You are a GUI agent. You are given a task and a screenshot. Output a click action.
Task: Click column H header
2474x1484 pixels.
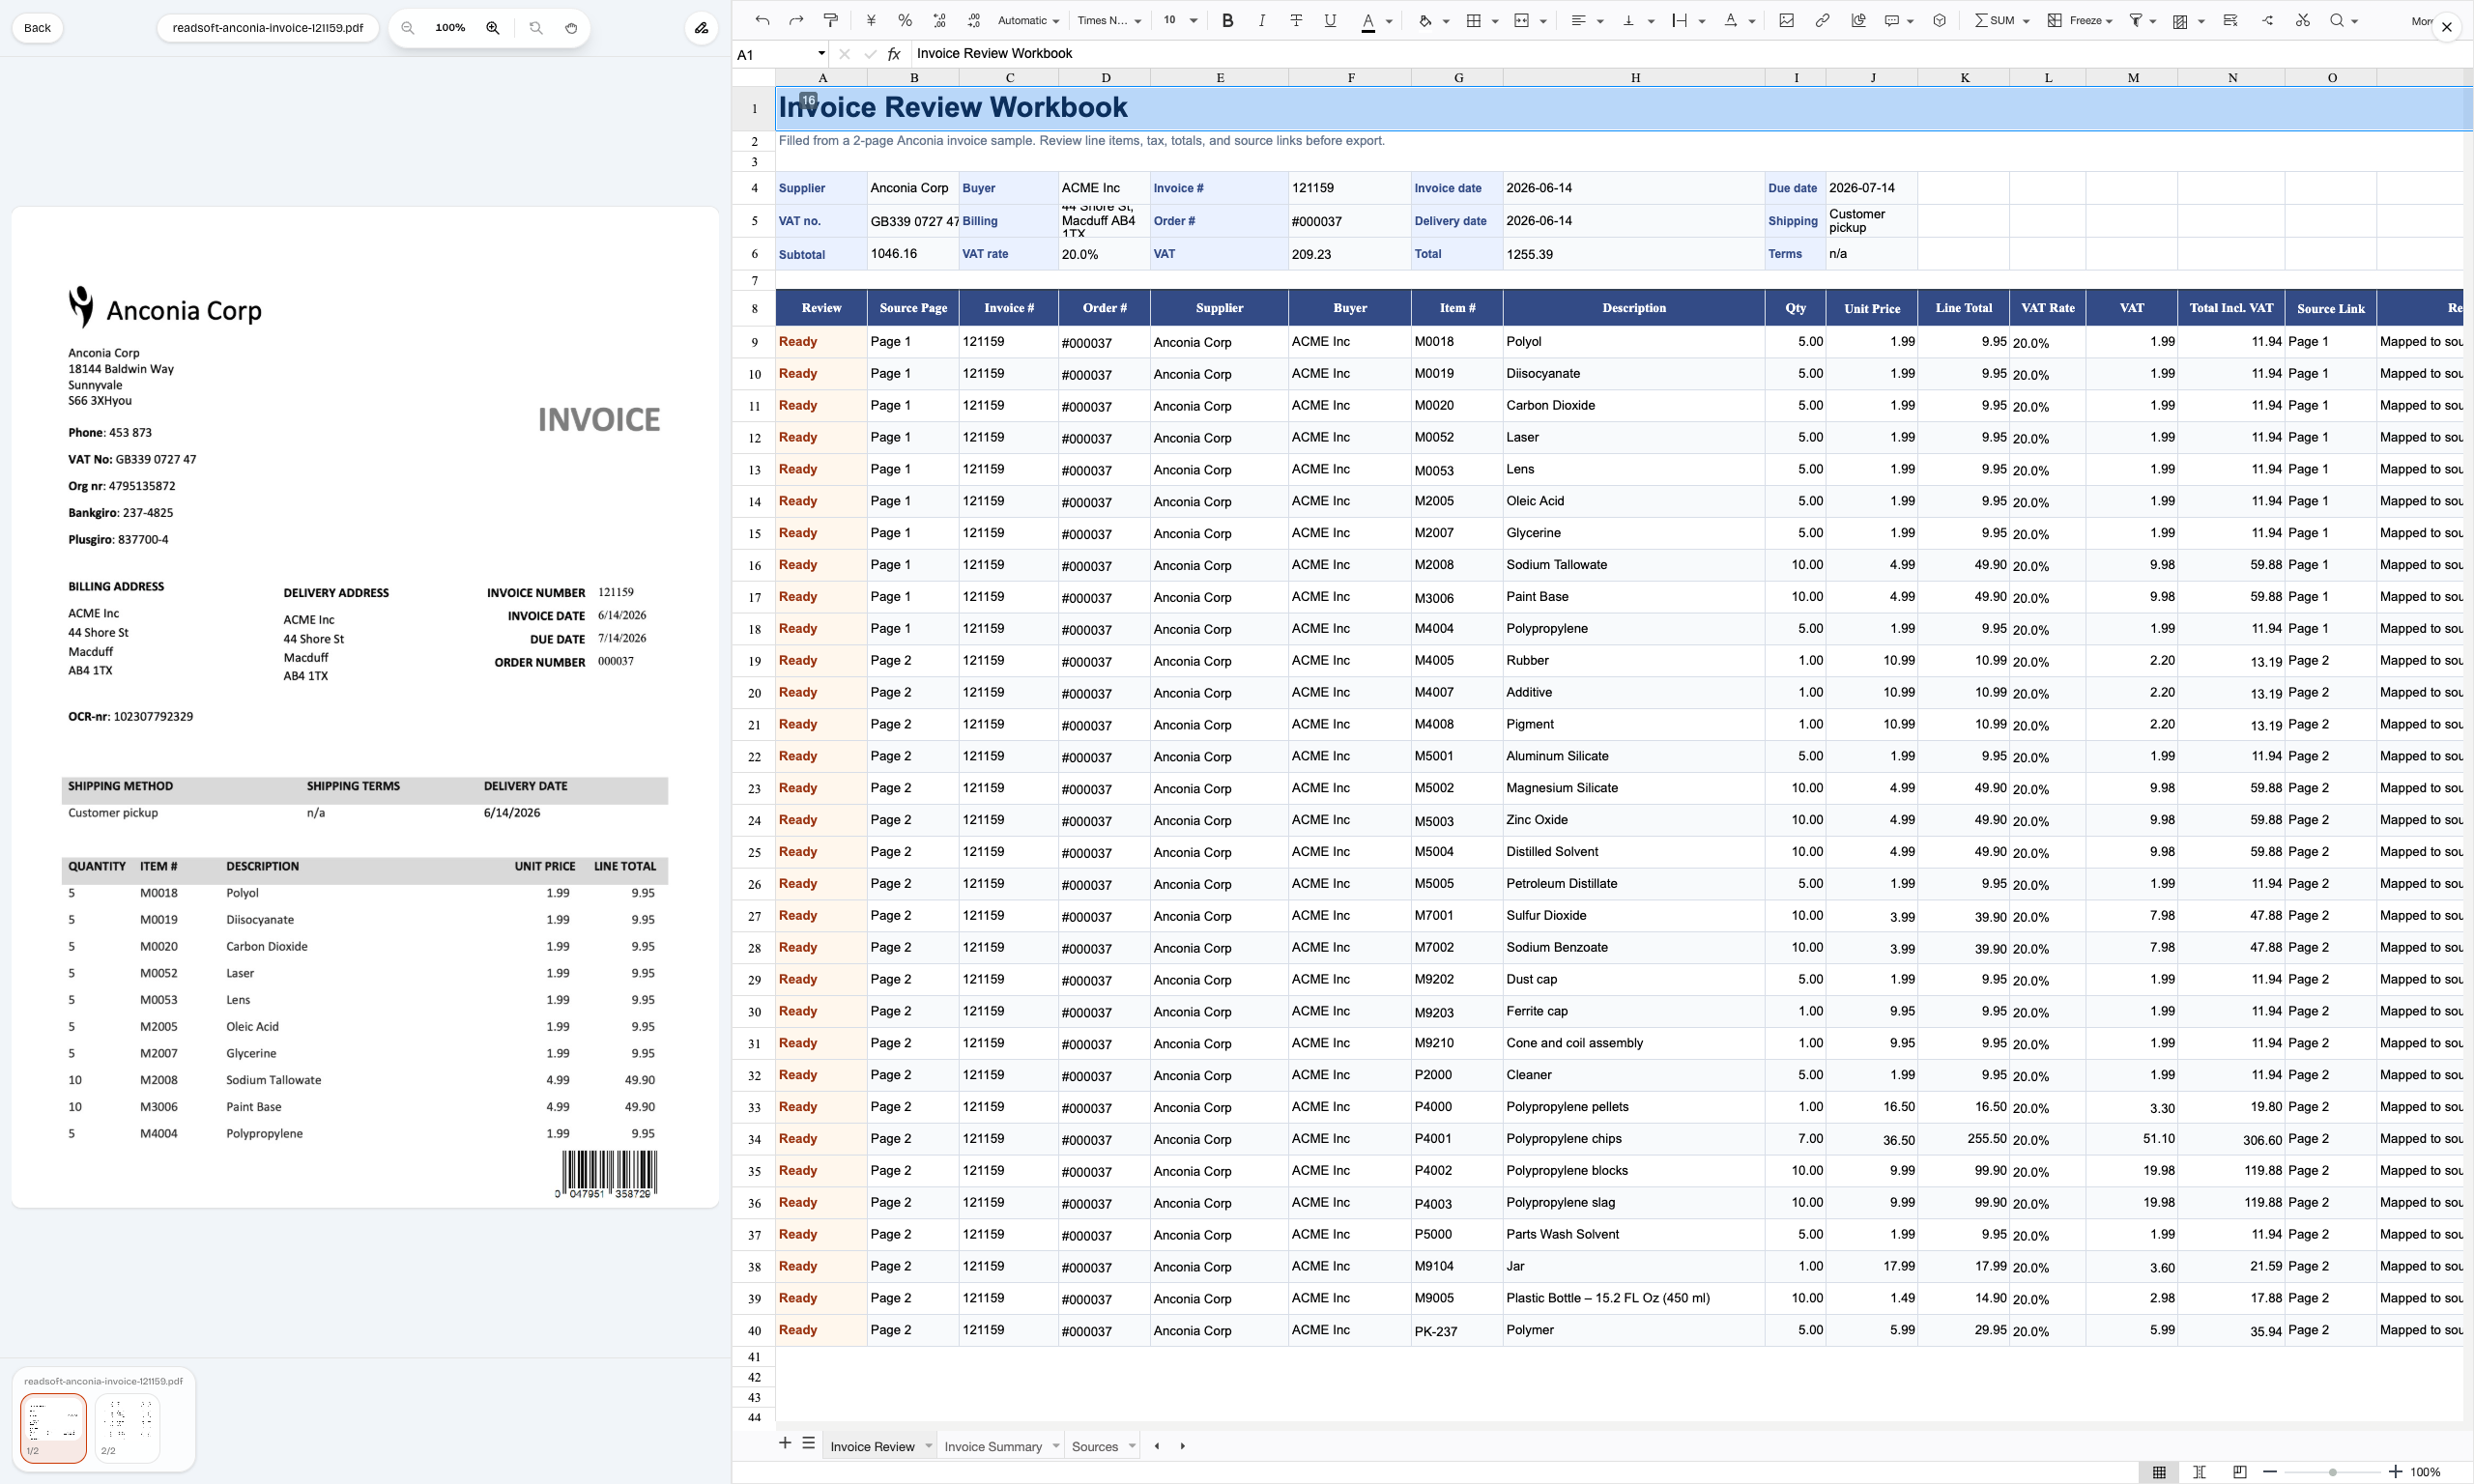(x=1634, y=77)
